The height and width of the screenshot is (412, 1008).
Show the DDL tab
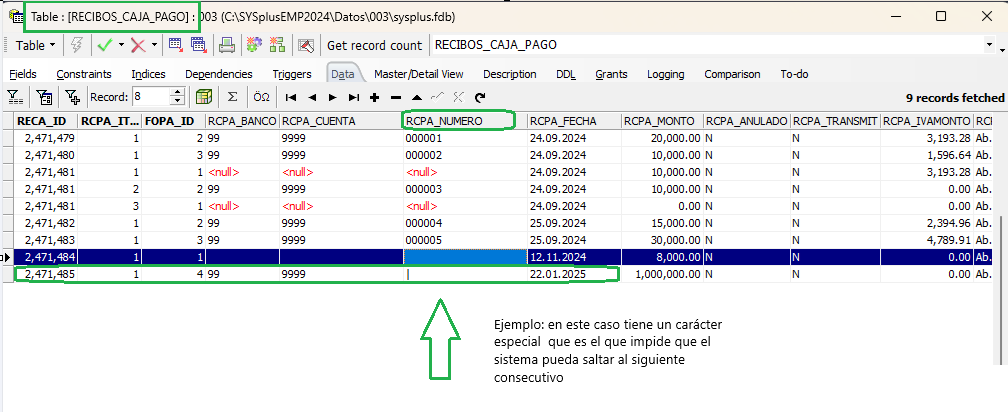click(x=566, y=74)
